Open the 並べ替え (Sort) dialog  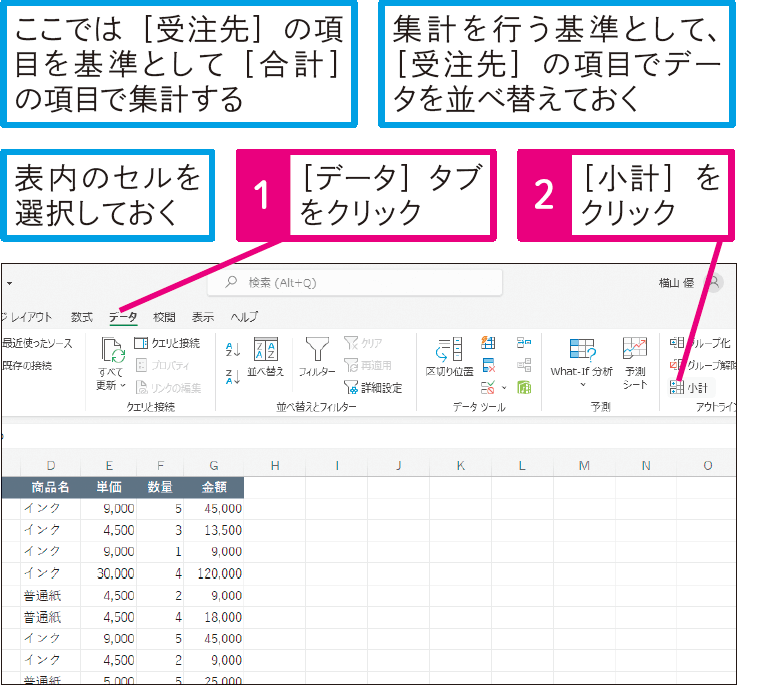click(x=266, y=356)
